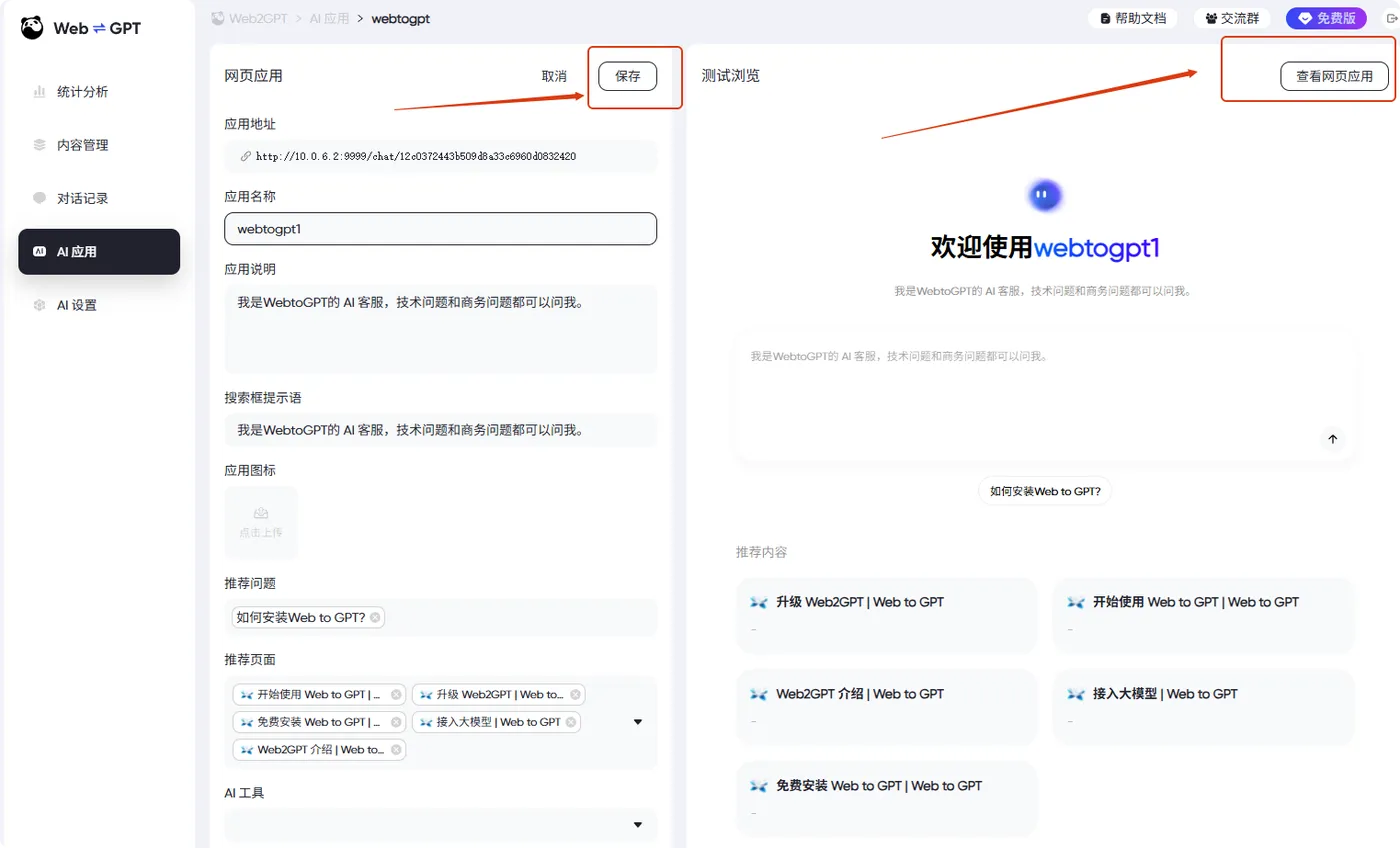Open the 开始使用 Web to GPT recommended card

pos(1204,616)
